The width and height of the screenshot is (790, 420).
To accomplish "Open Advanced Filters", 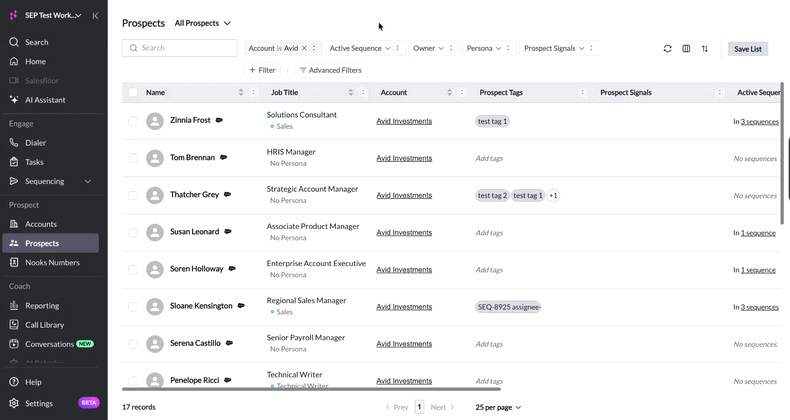I will coord(331,70).
